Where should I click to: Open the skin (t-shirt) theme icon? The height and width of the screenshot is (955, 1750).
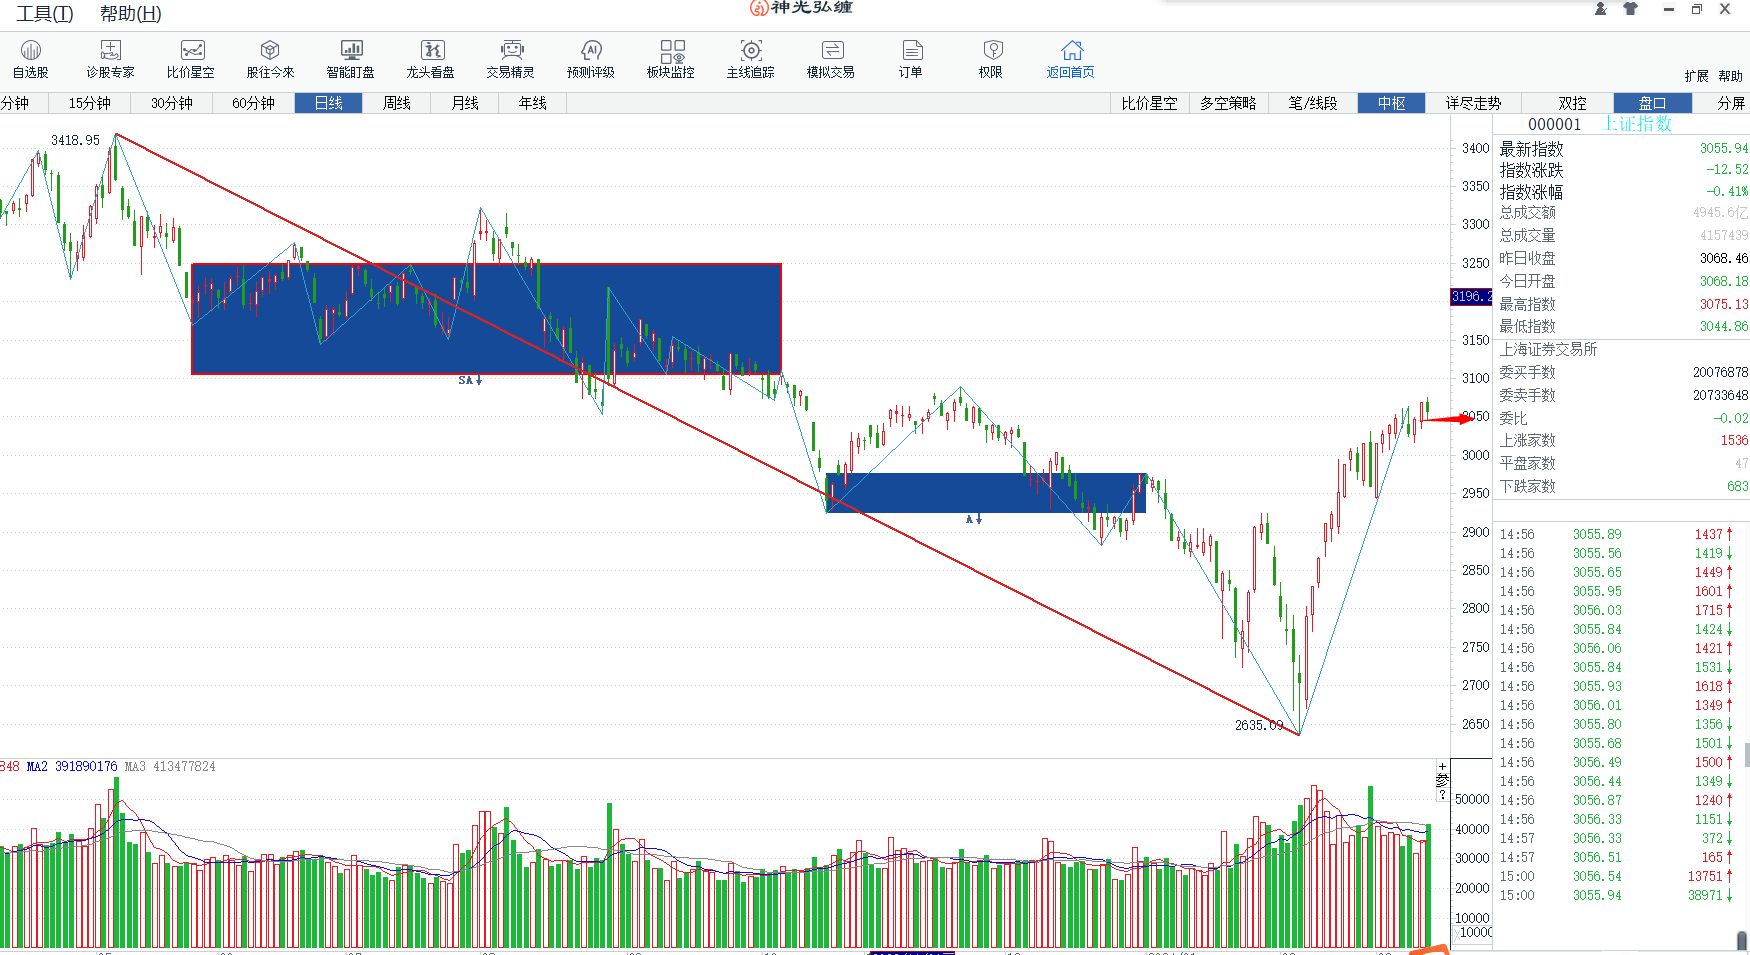(x=1631, y=9)
